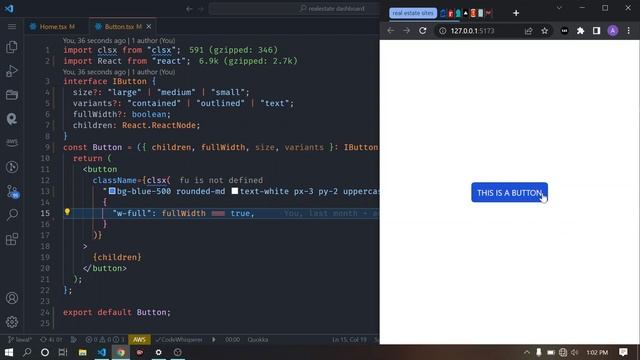
Task: Click the 'real estate sites' Chrome tab group
Action: click(413, 13)
